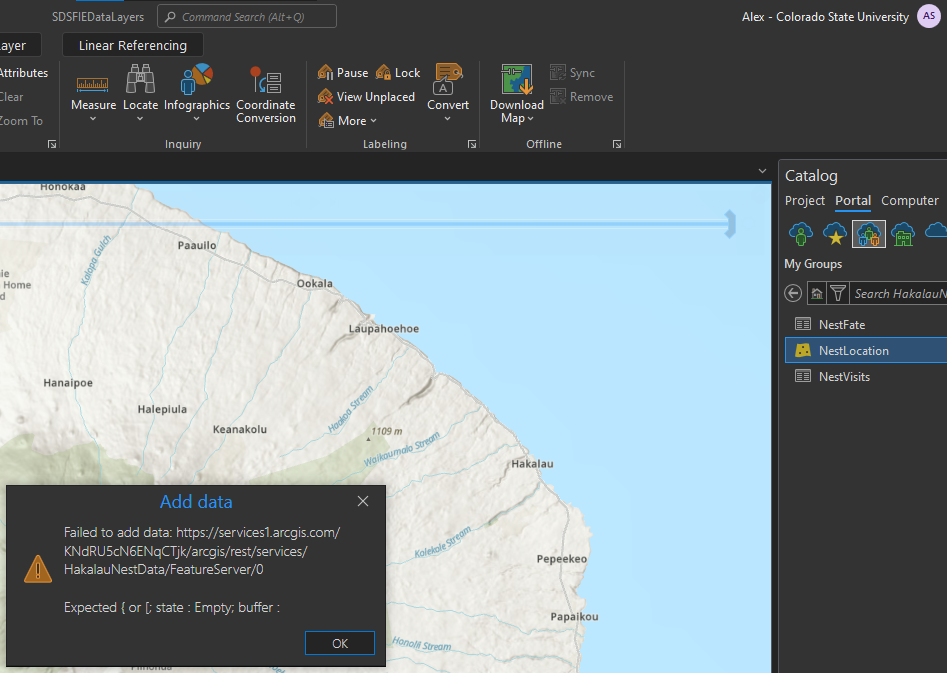Screen dimensions: 947x673
Task: Close the Add data error dialog
Action: (362, 501)
